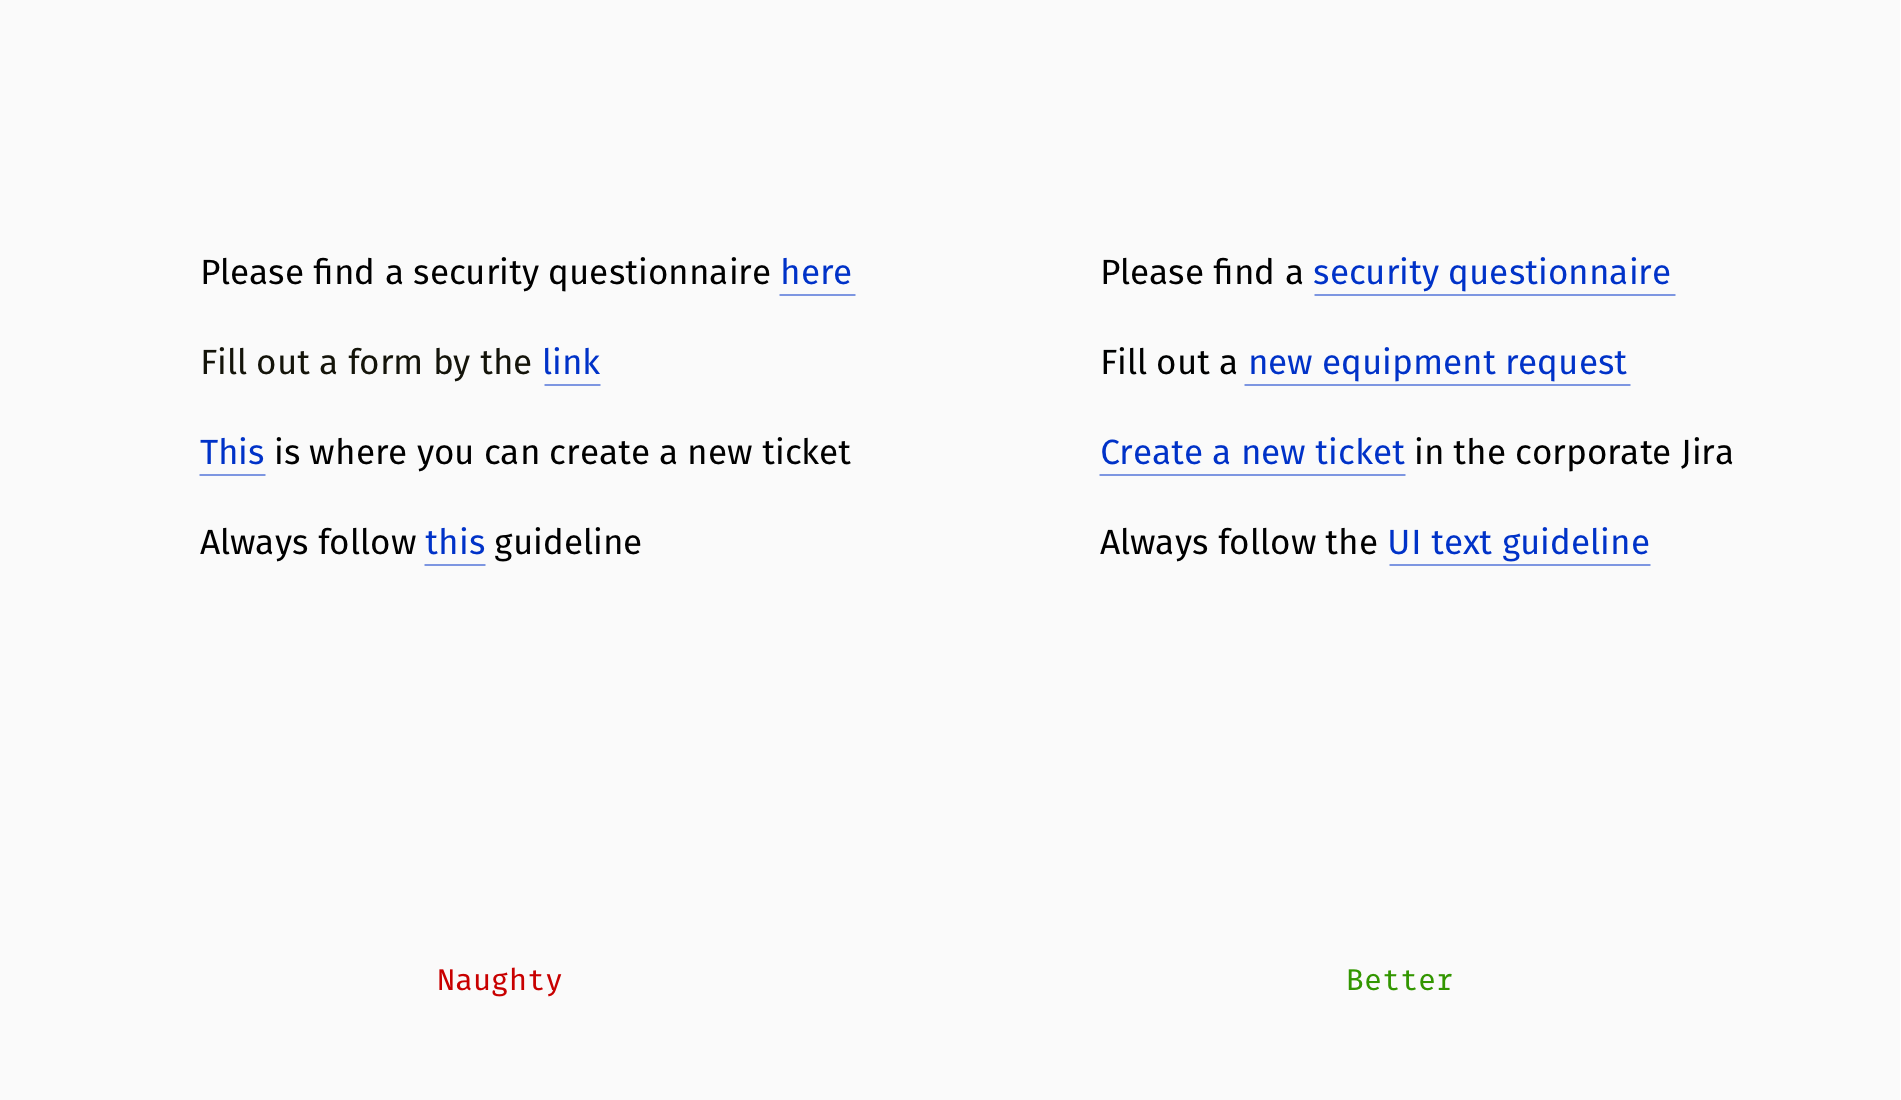Click the red 'Naughty' label
The height and width of the screenshot is (1100, 1901).
coord(499,980)
